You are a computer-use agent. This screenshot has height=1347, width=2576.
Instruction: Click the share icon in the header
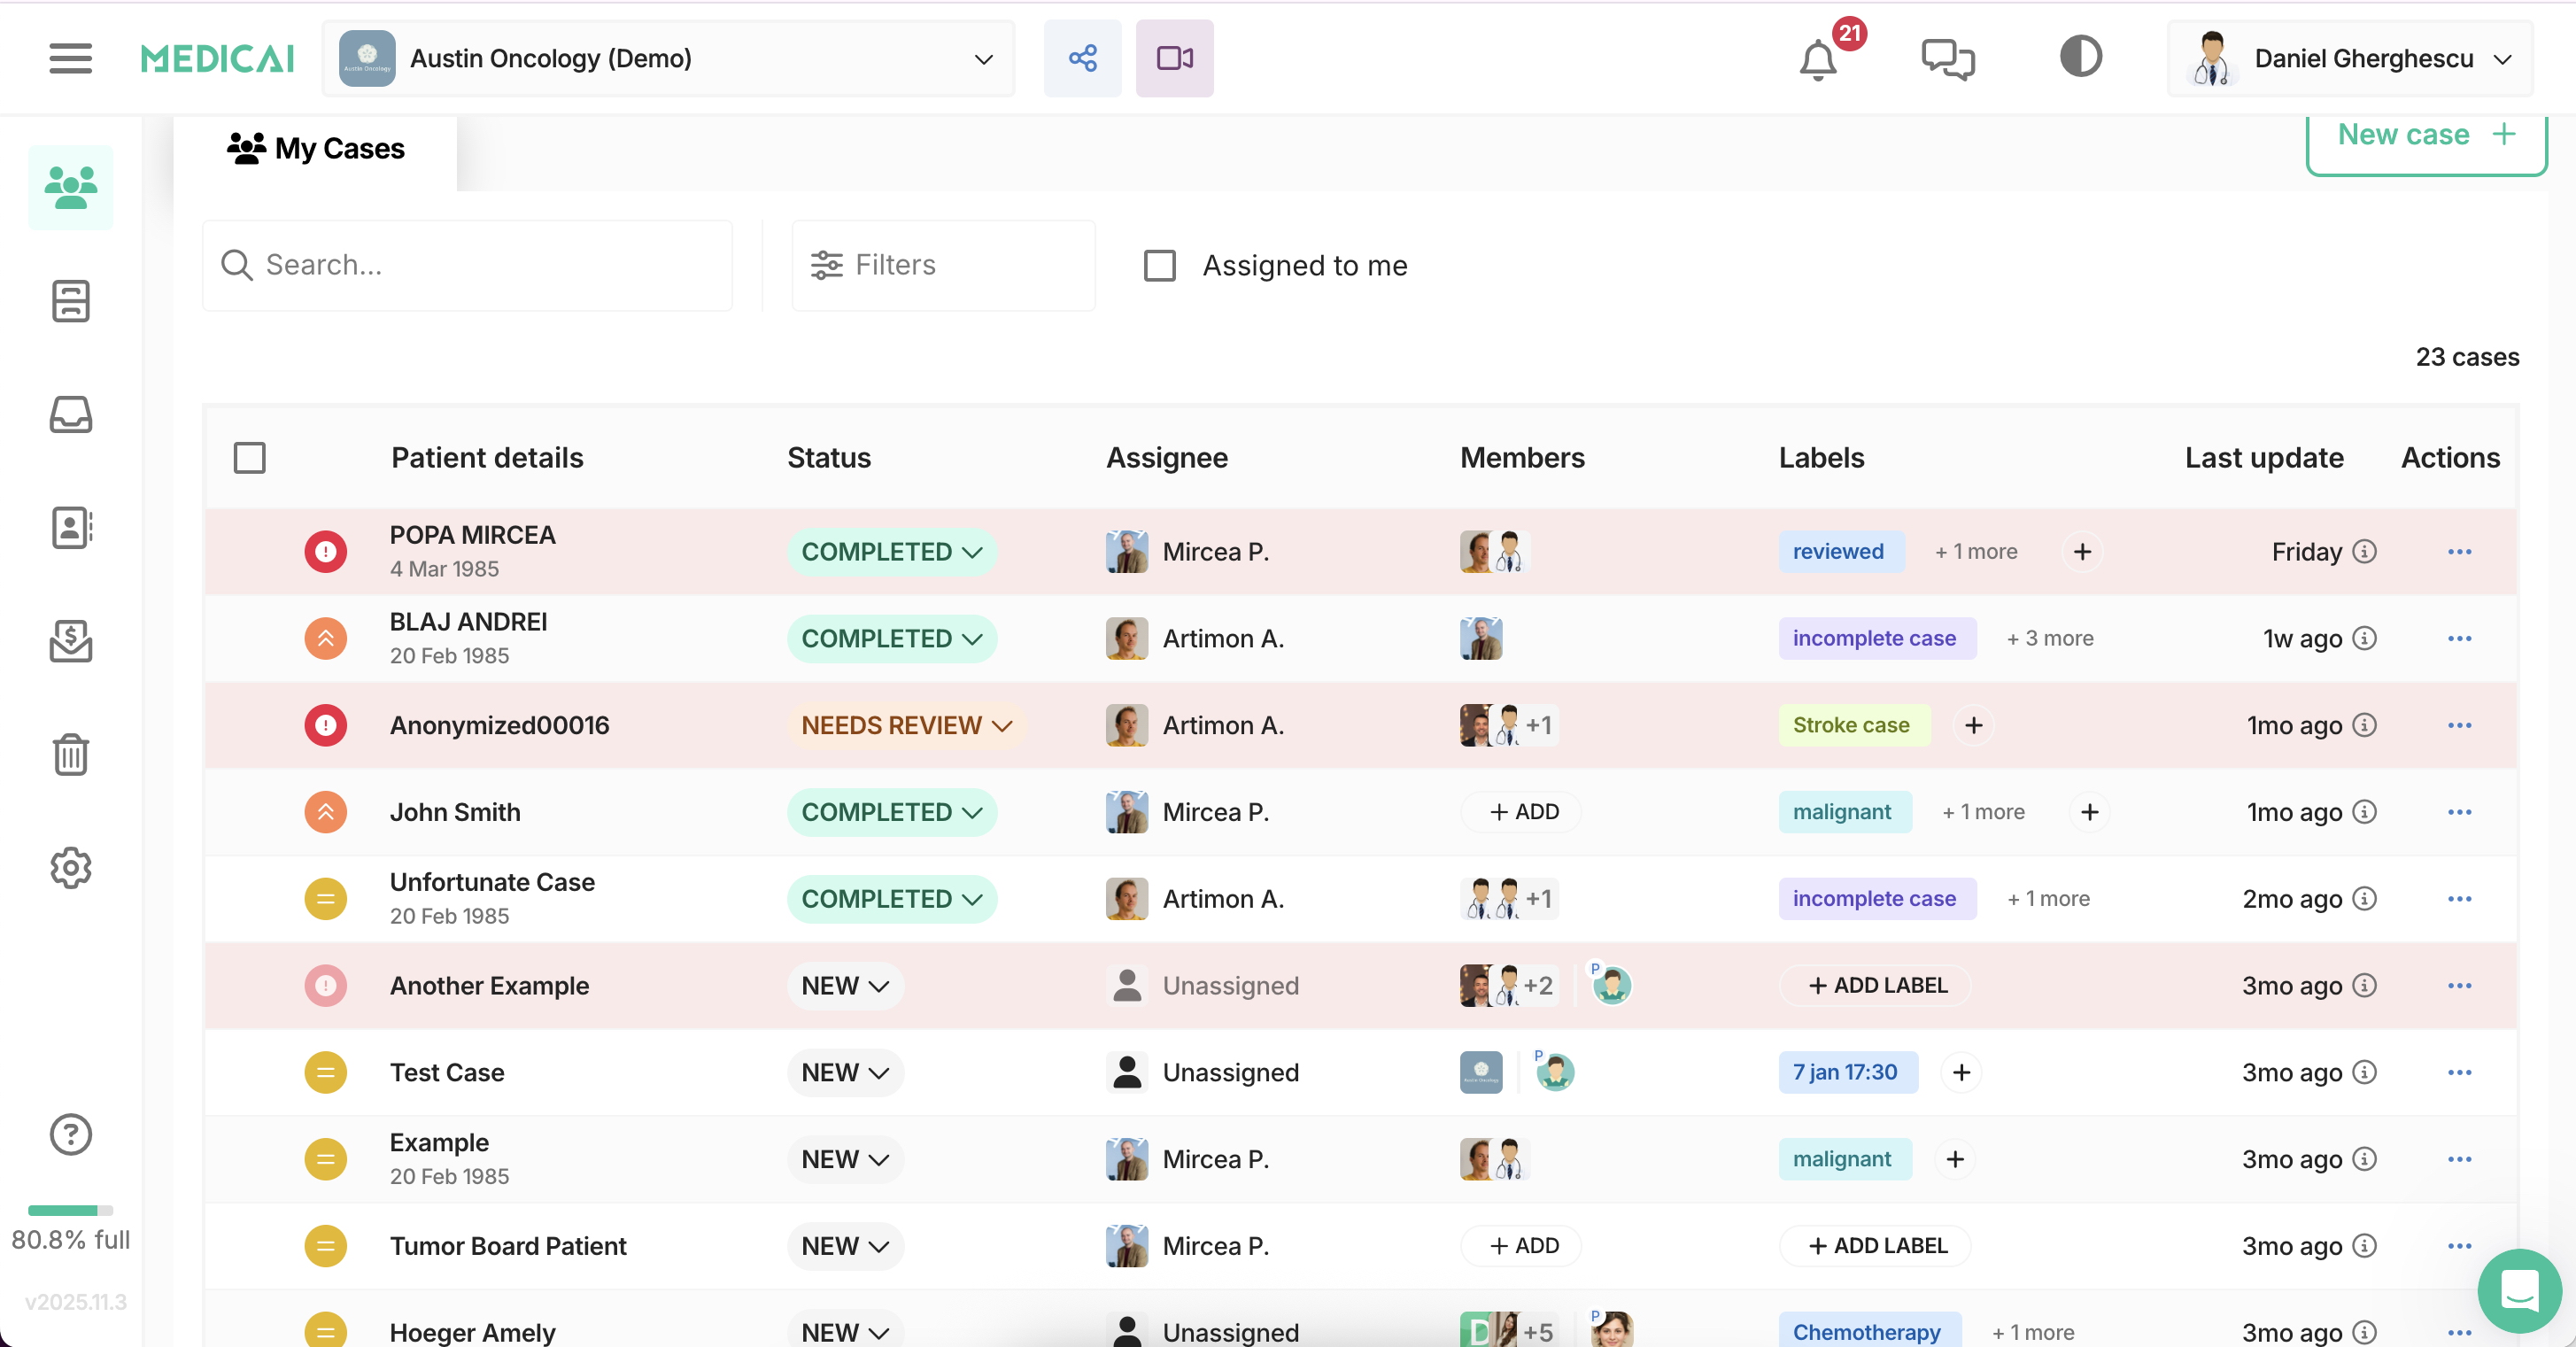pos(1082,58)
